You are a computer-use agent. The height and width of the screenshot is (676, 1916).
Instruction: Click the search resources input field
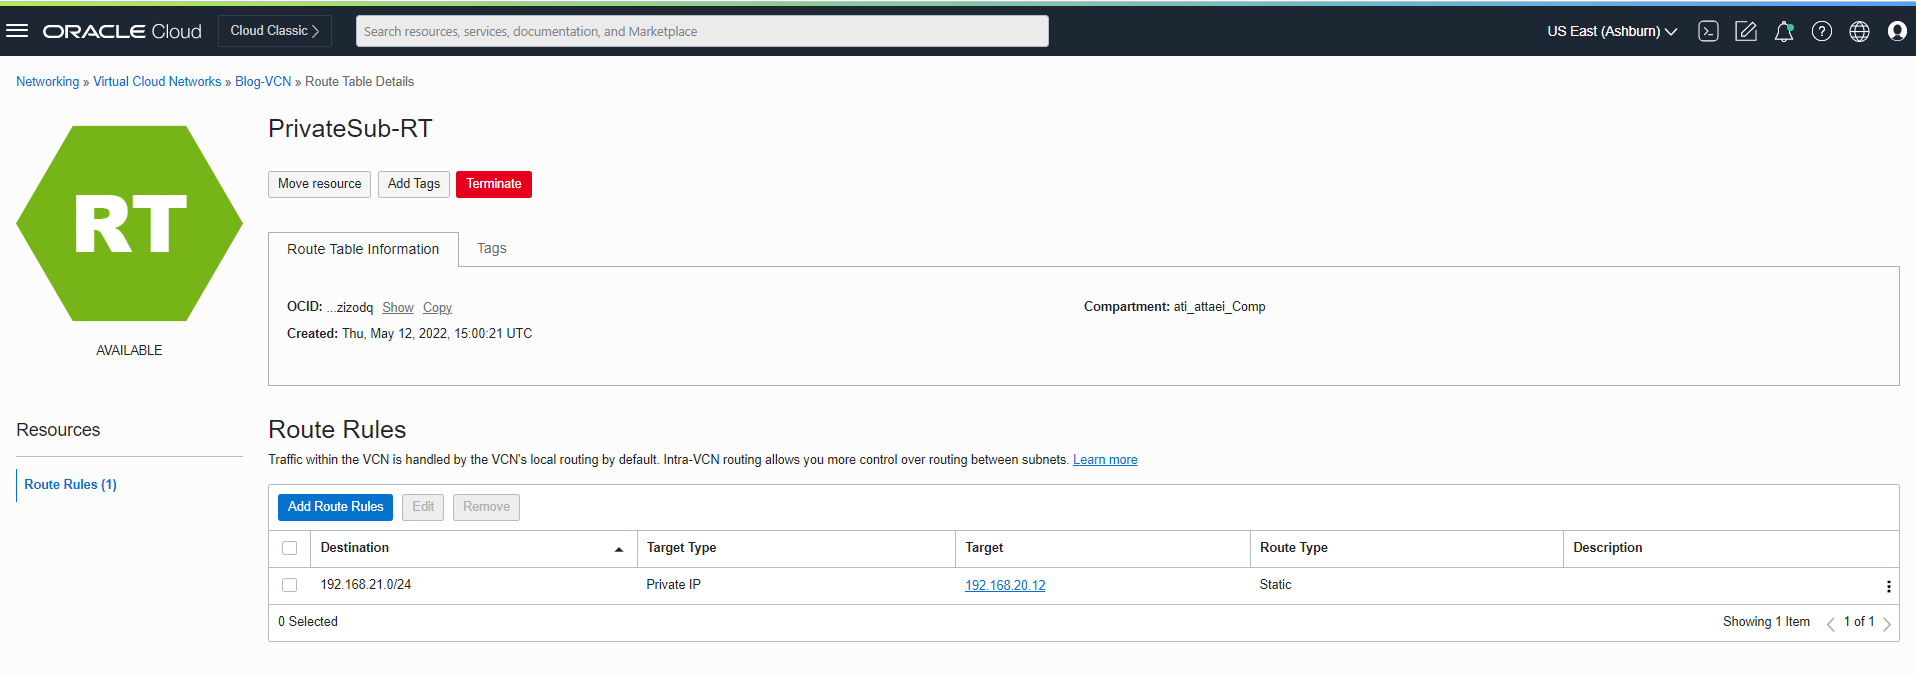701,31
